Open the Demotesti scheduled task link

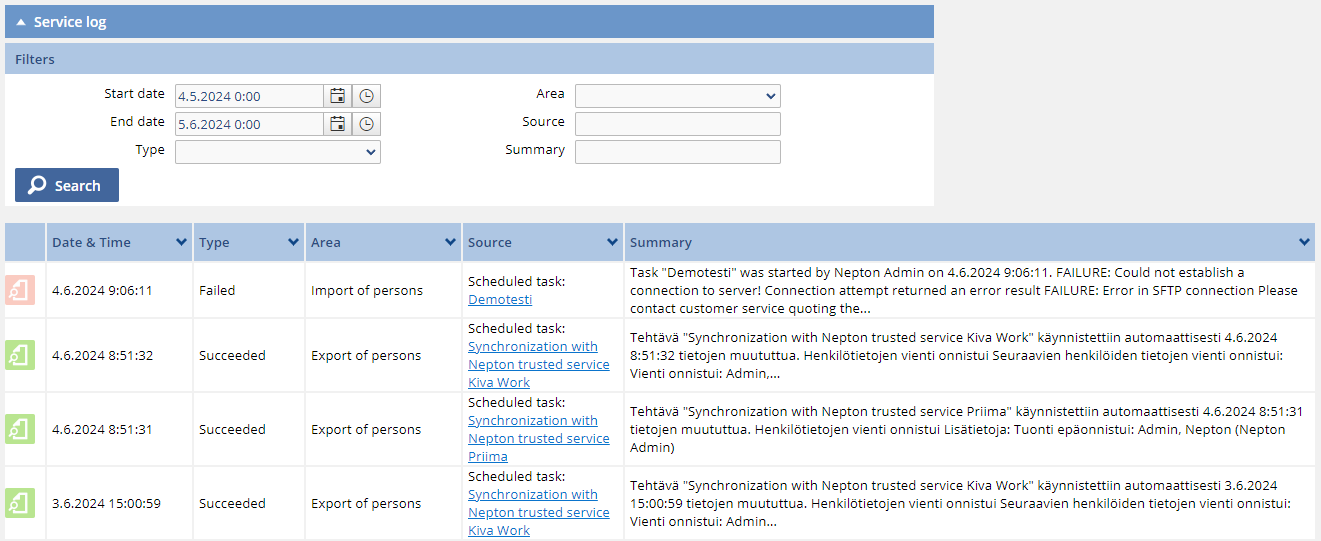[500, 299]
